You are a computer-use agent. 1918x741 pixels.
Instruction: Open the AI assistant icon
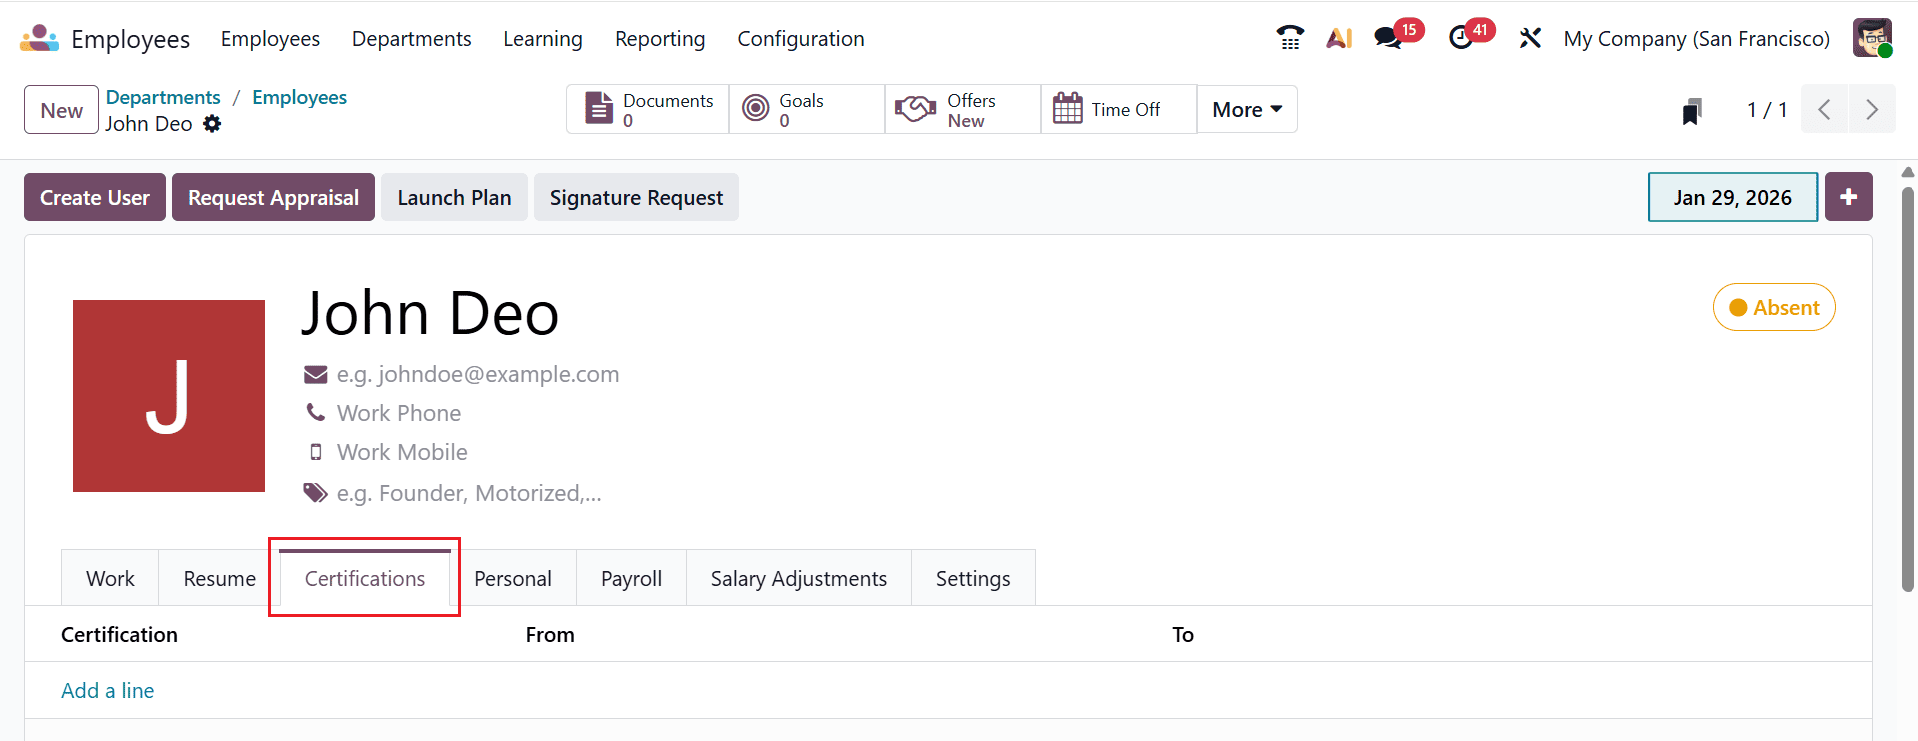click(1339, 38)
